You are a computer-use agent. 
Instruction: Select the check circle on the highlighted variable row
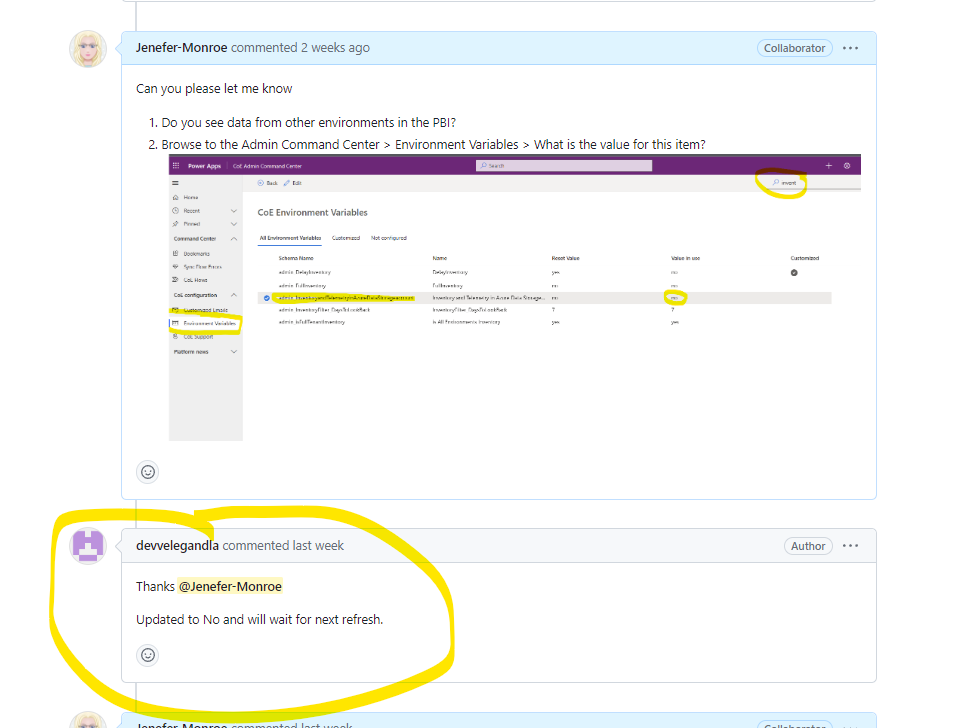pyautogui.click(x=266, y=297)
